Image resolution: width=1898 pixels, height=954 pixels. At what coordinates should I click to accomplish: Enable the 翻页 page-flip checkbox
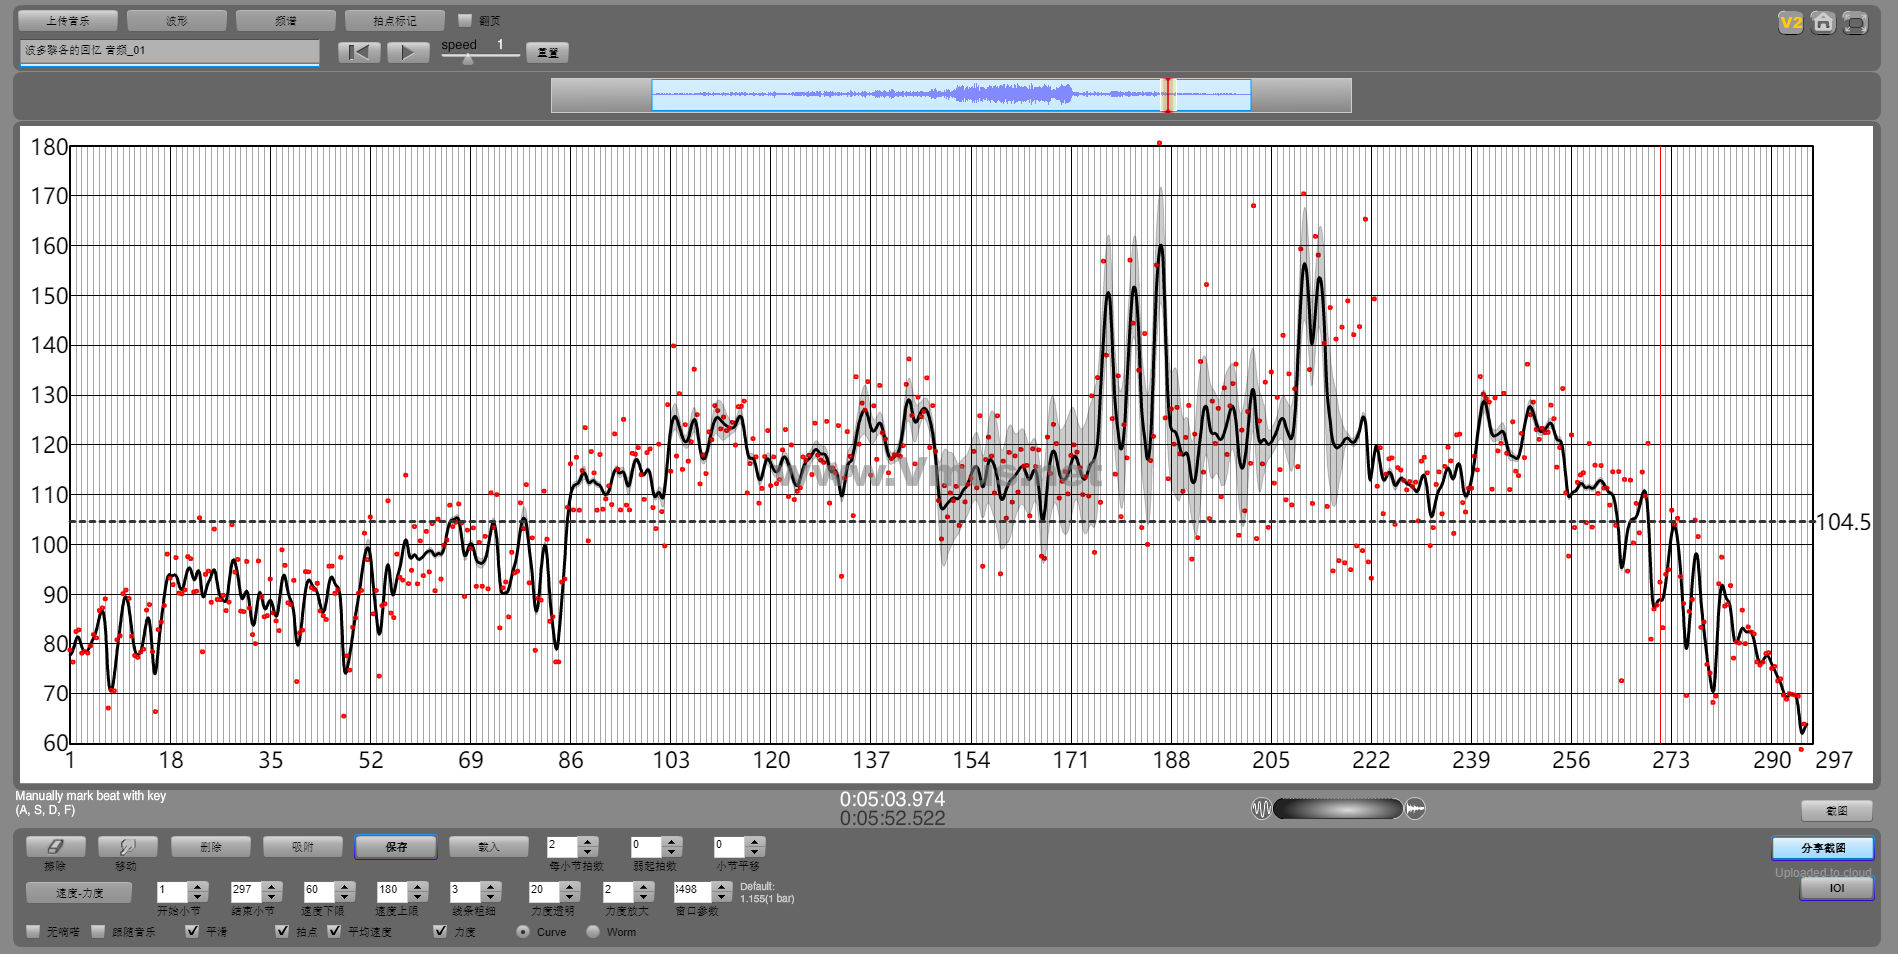tap(465, 20)
